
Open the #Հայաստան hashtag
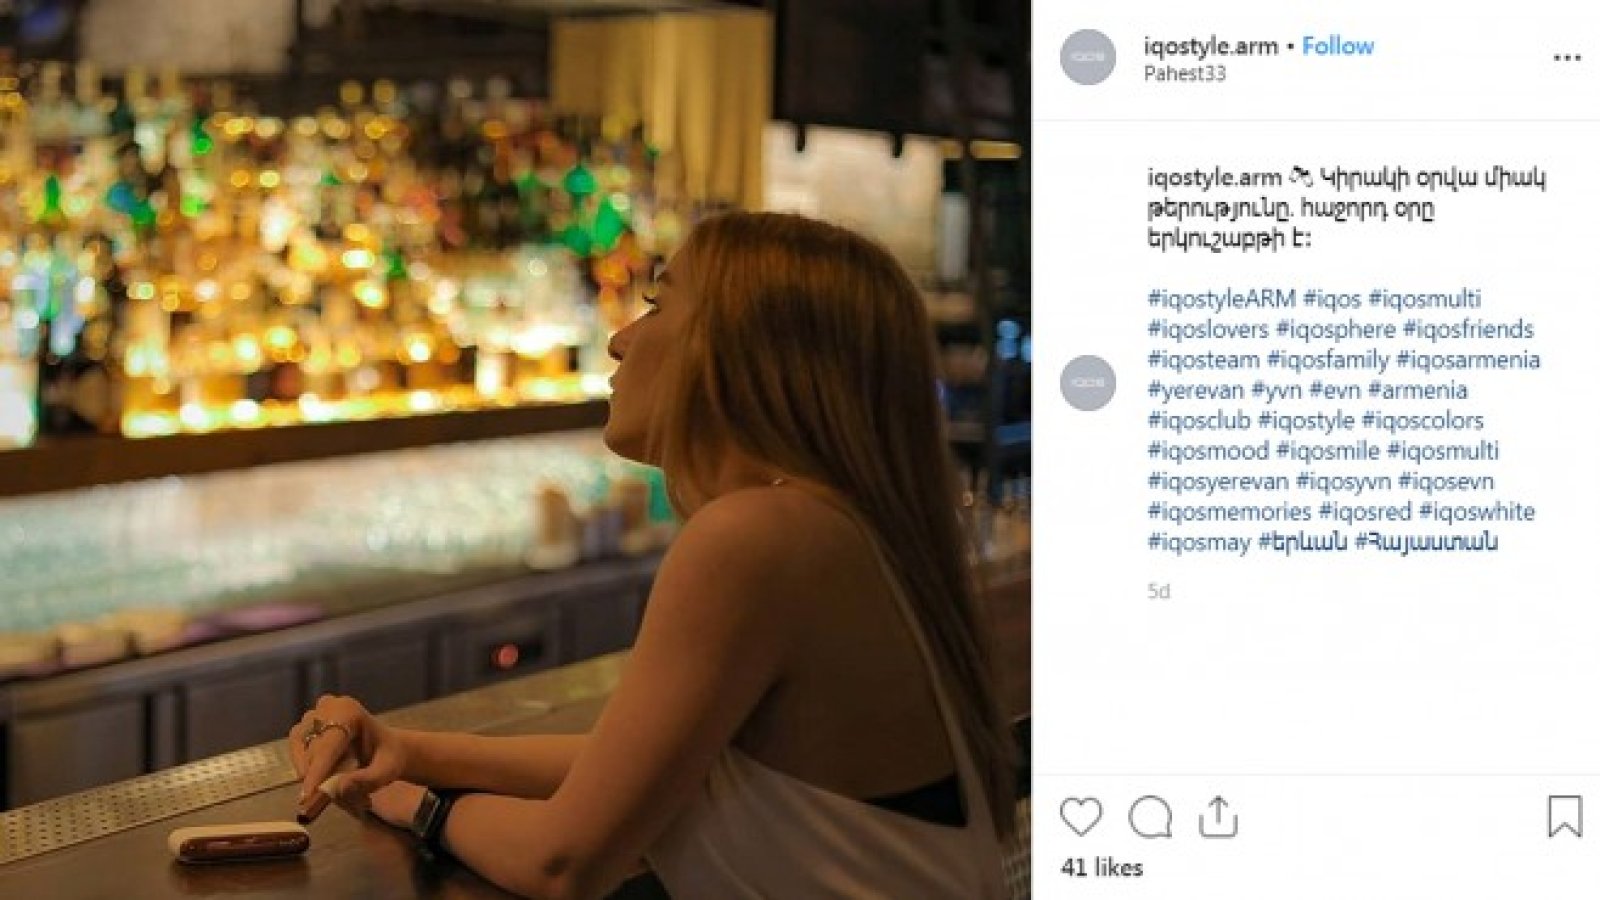tap(1425, 542)
